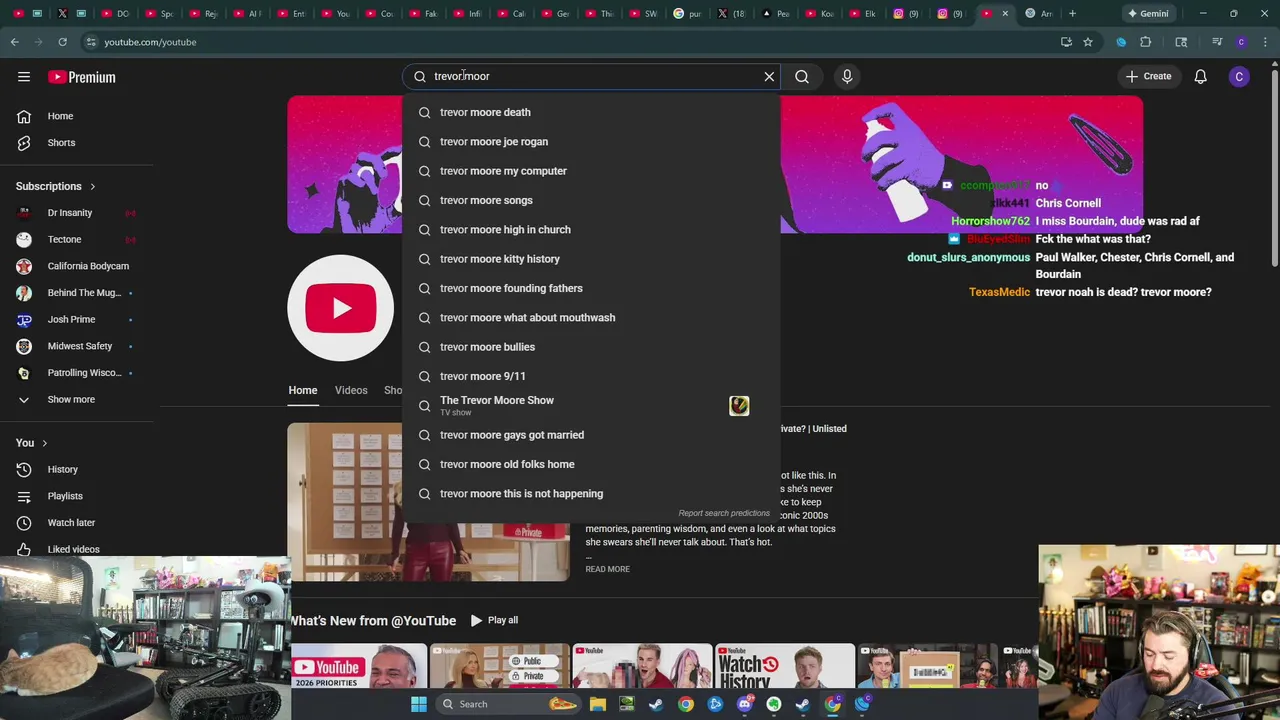Click the YouTube Premium logo

pos(82,77)
